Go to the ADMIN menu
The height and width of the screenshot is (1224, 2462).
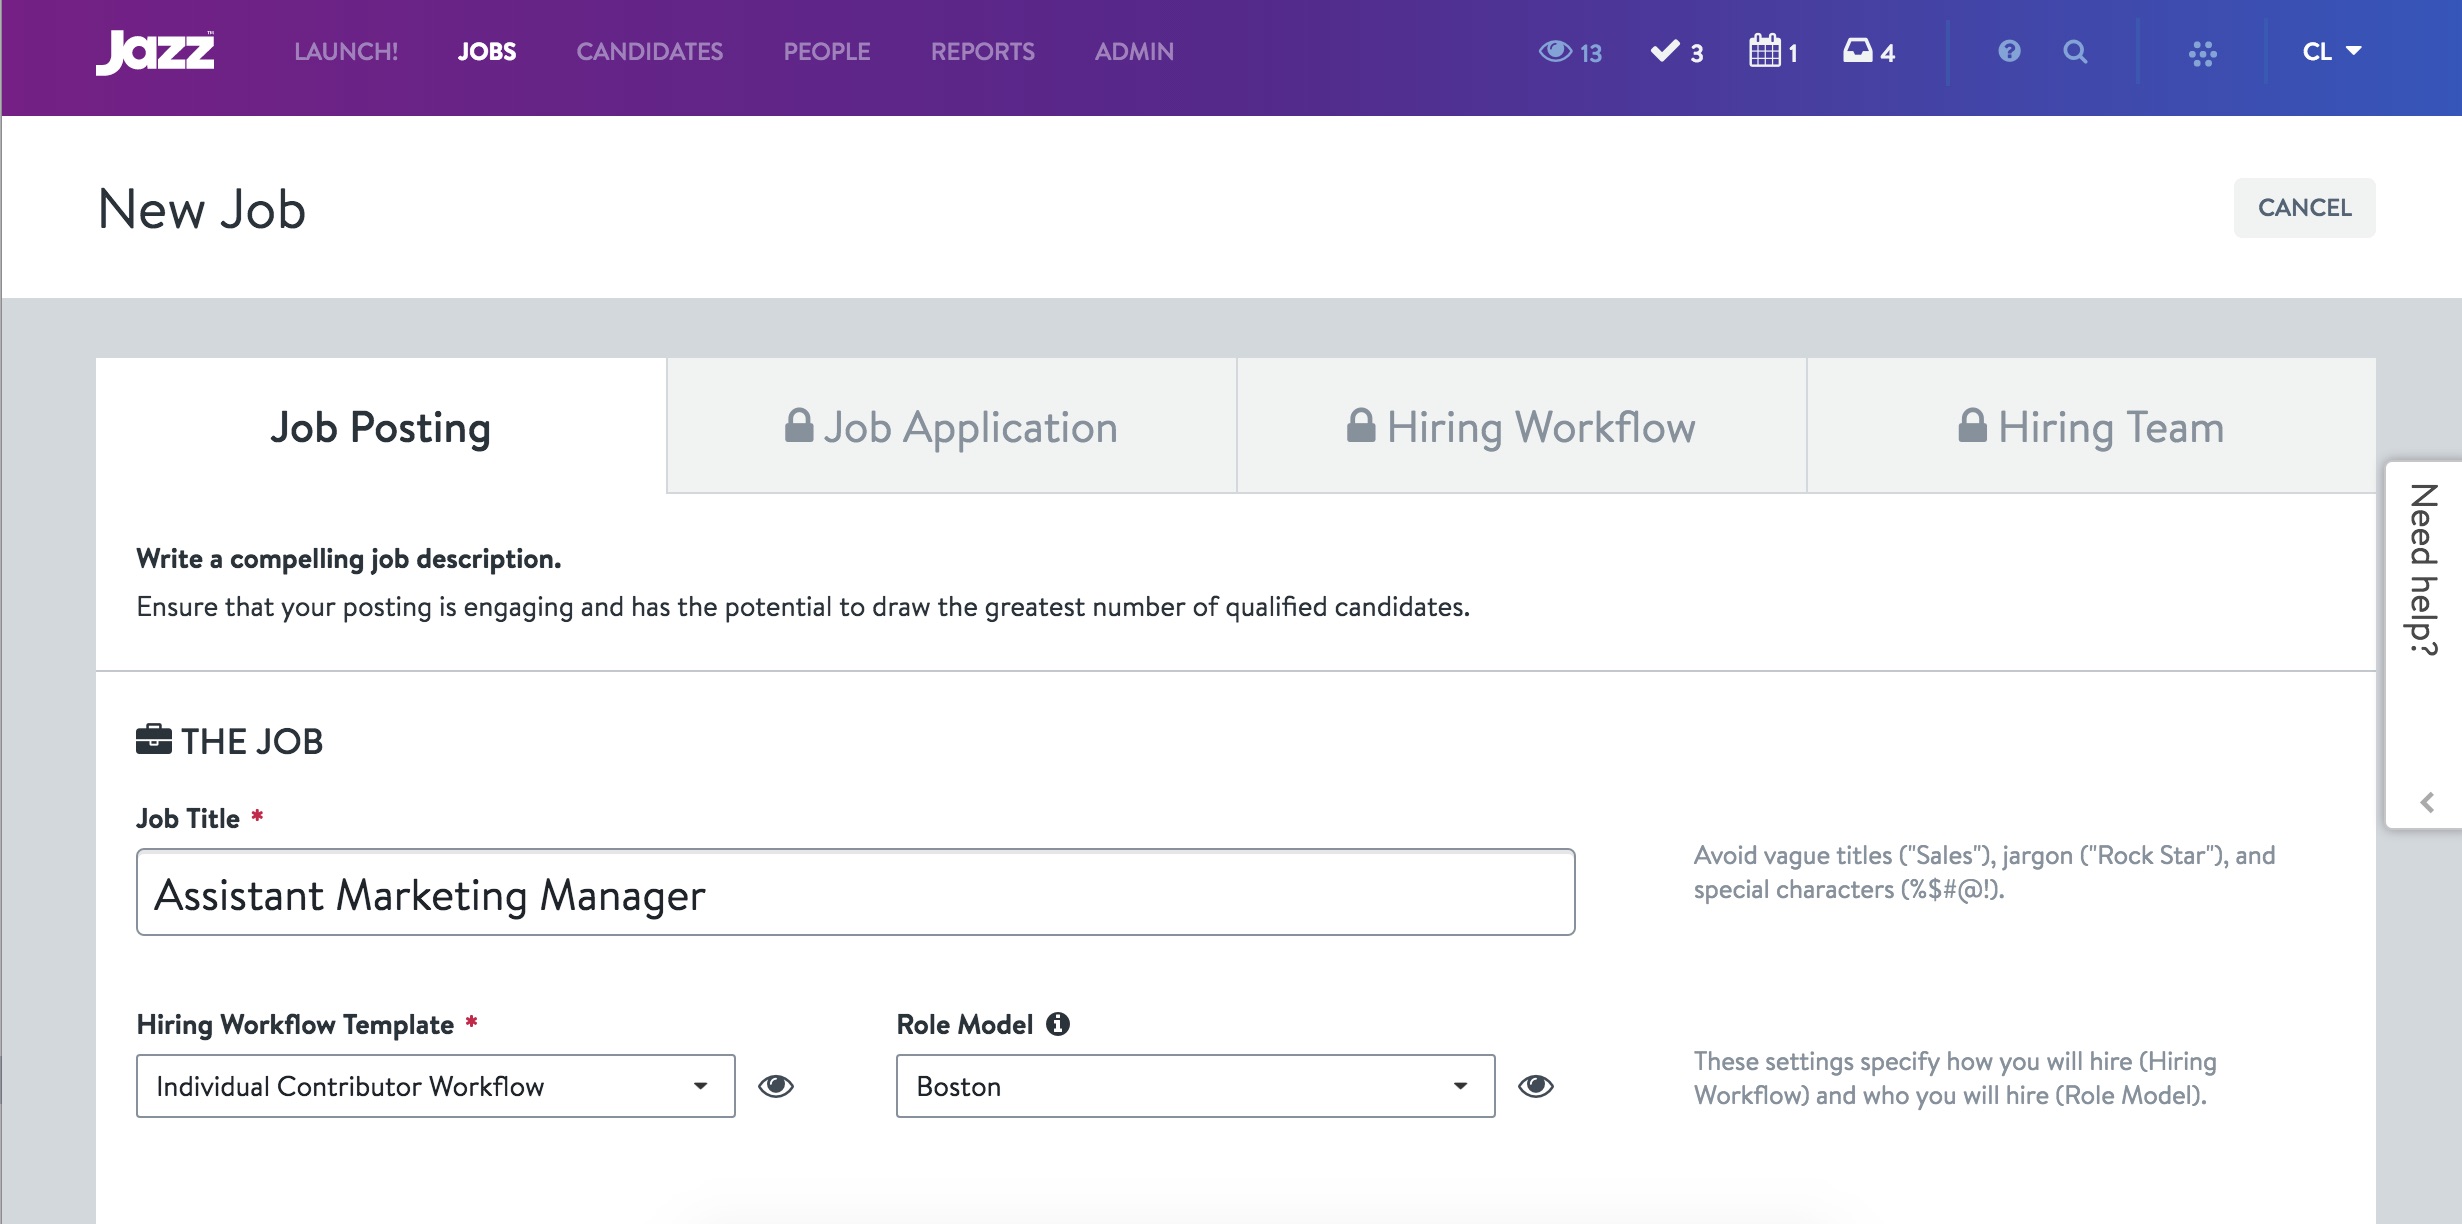[1134, 52]
